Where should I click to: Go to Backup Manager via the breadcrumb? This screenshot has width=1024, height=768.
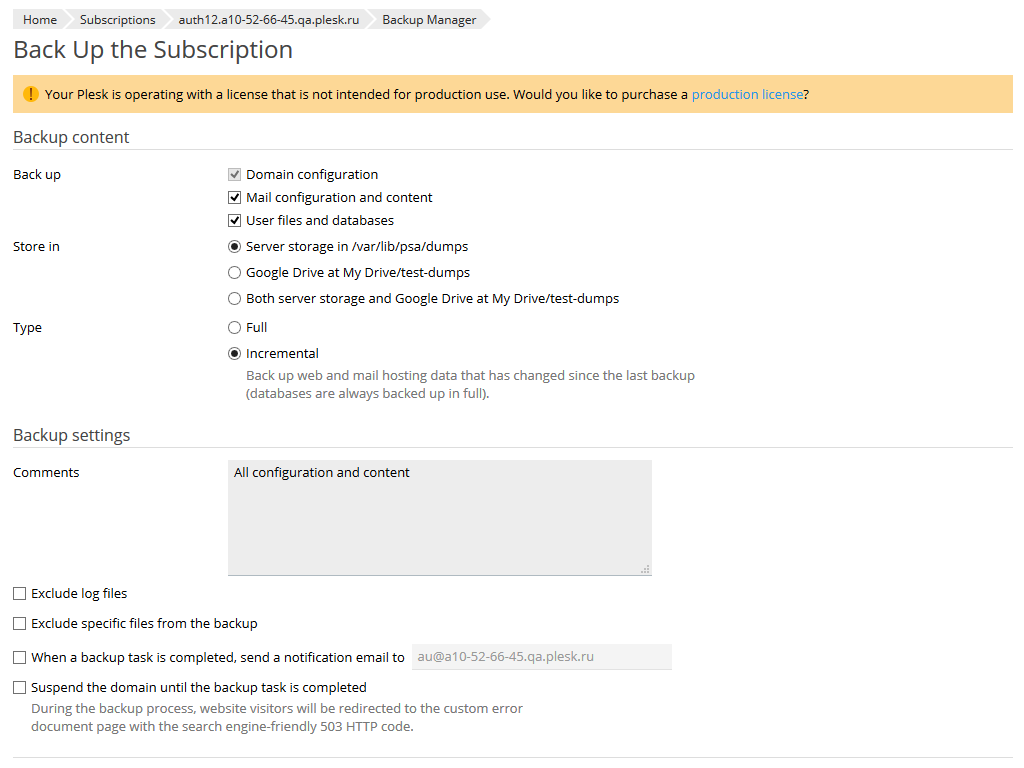[427, 19]
